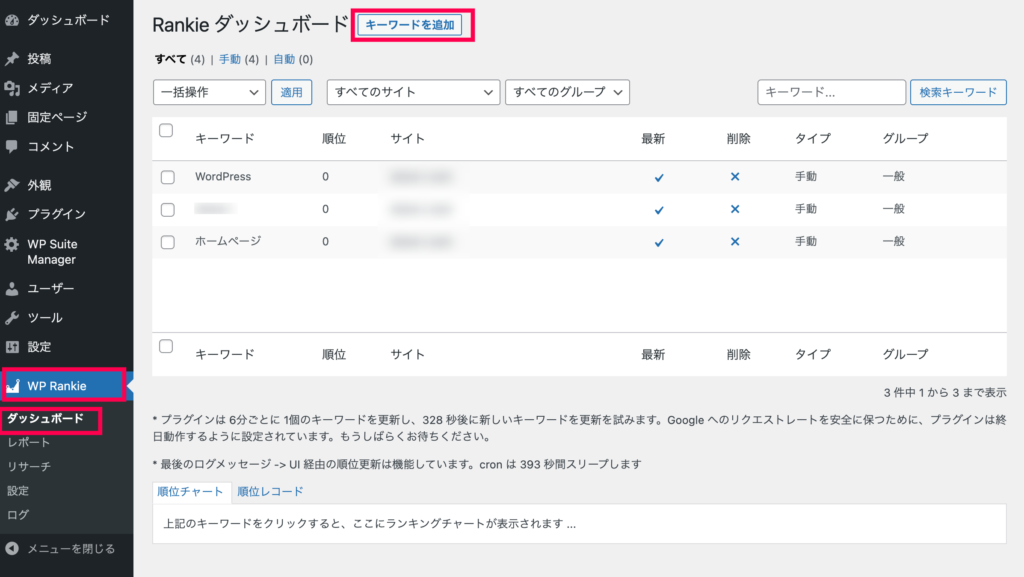
Task: Click the 最新 checkmark in ホームページ row
Action: point(659,243)
